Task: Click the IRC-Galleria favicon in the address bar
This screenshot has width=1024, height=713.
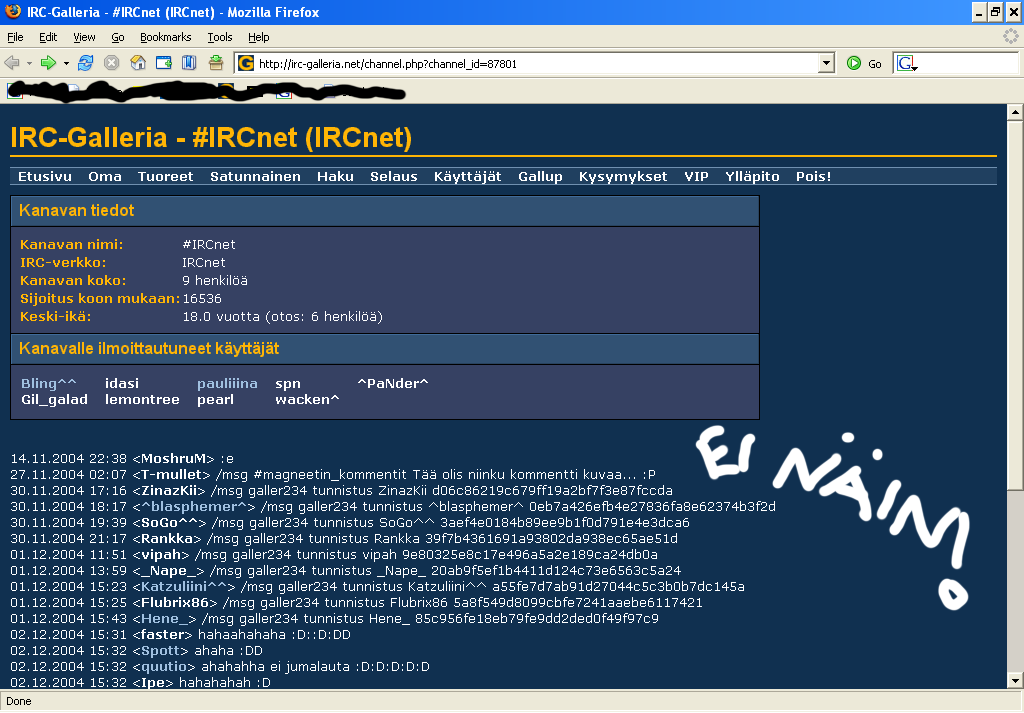Action: (246, 62)
